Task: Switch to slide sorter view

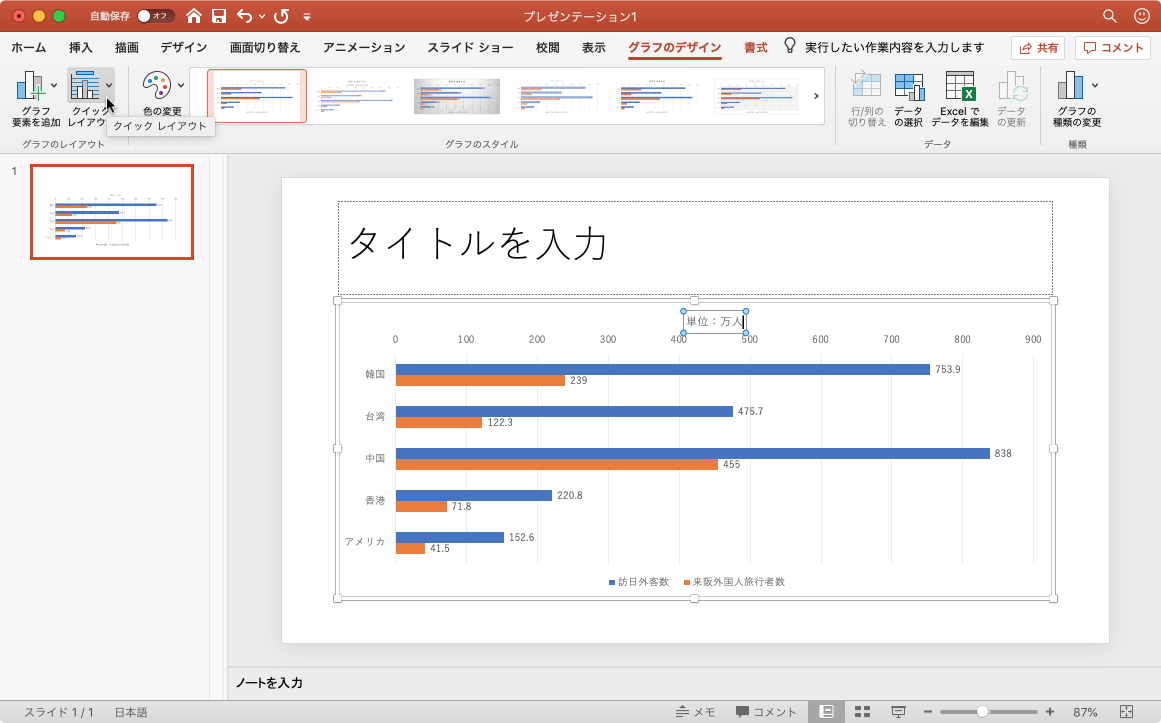Action: coord(863,712)
